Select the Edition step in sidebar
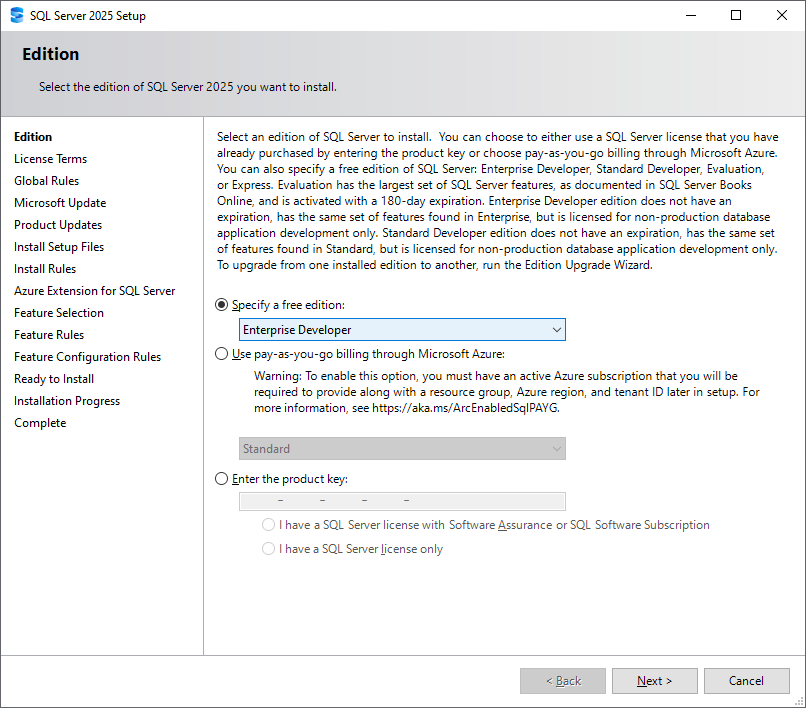 click(x=33, y=137)
